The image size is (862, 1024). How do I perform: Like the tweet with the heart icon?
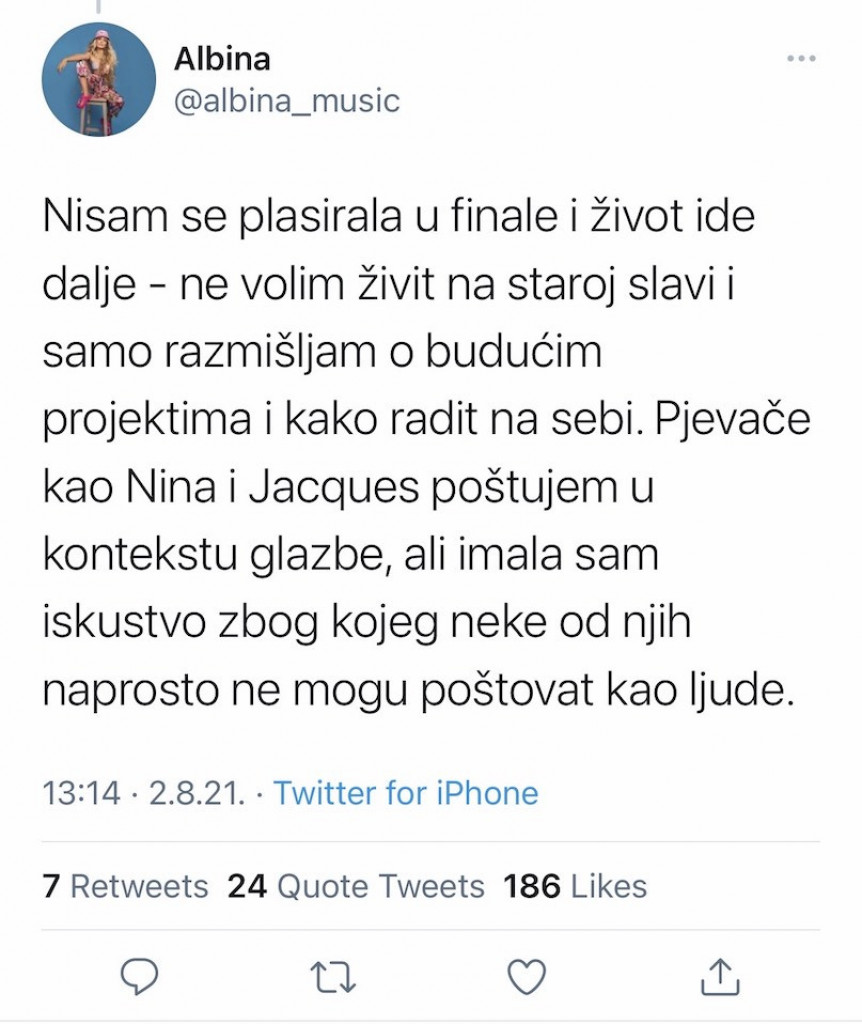pyautogui.click(x=527, y=976)
